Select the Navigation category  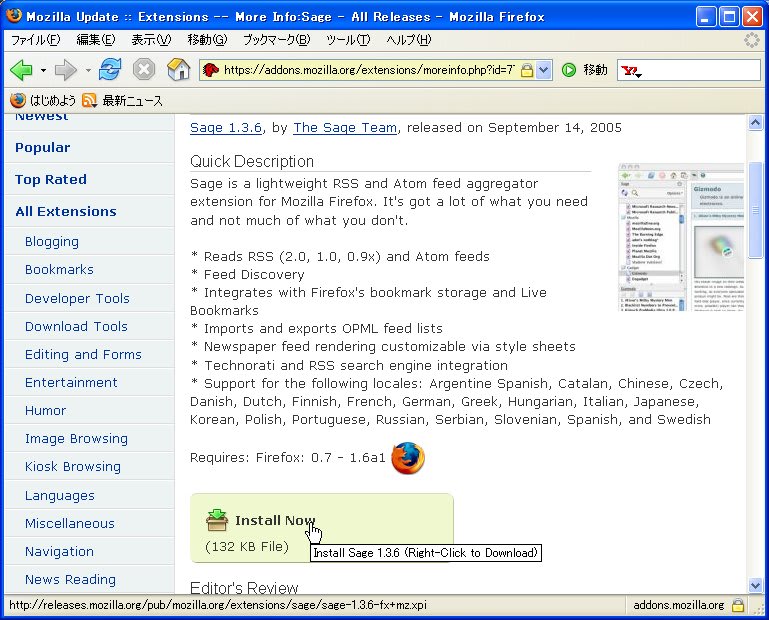click(x=59, y=552)
